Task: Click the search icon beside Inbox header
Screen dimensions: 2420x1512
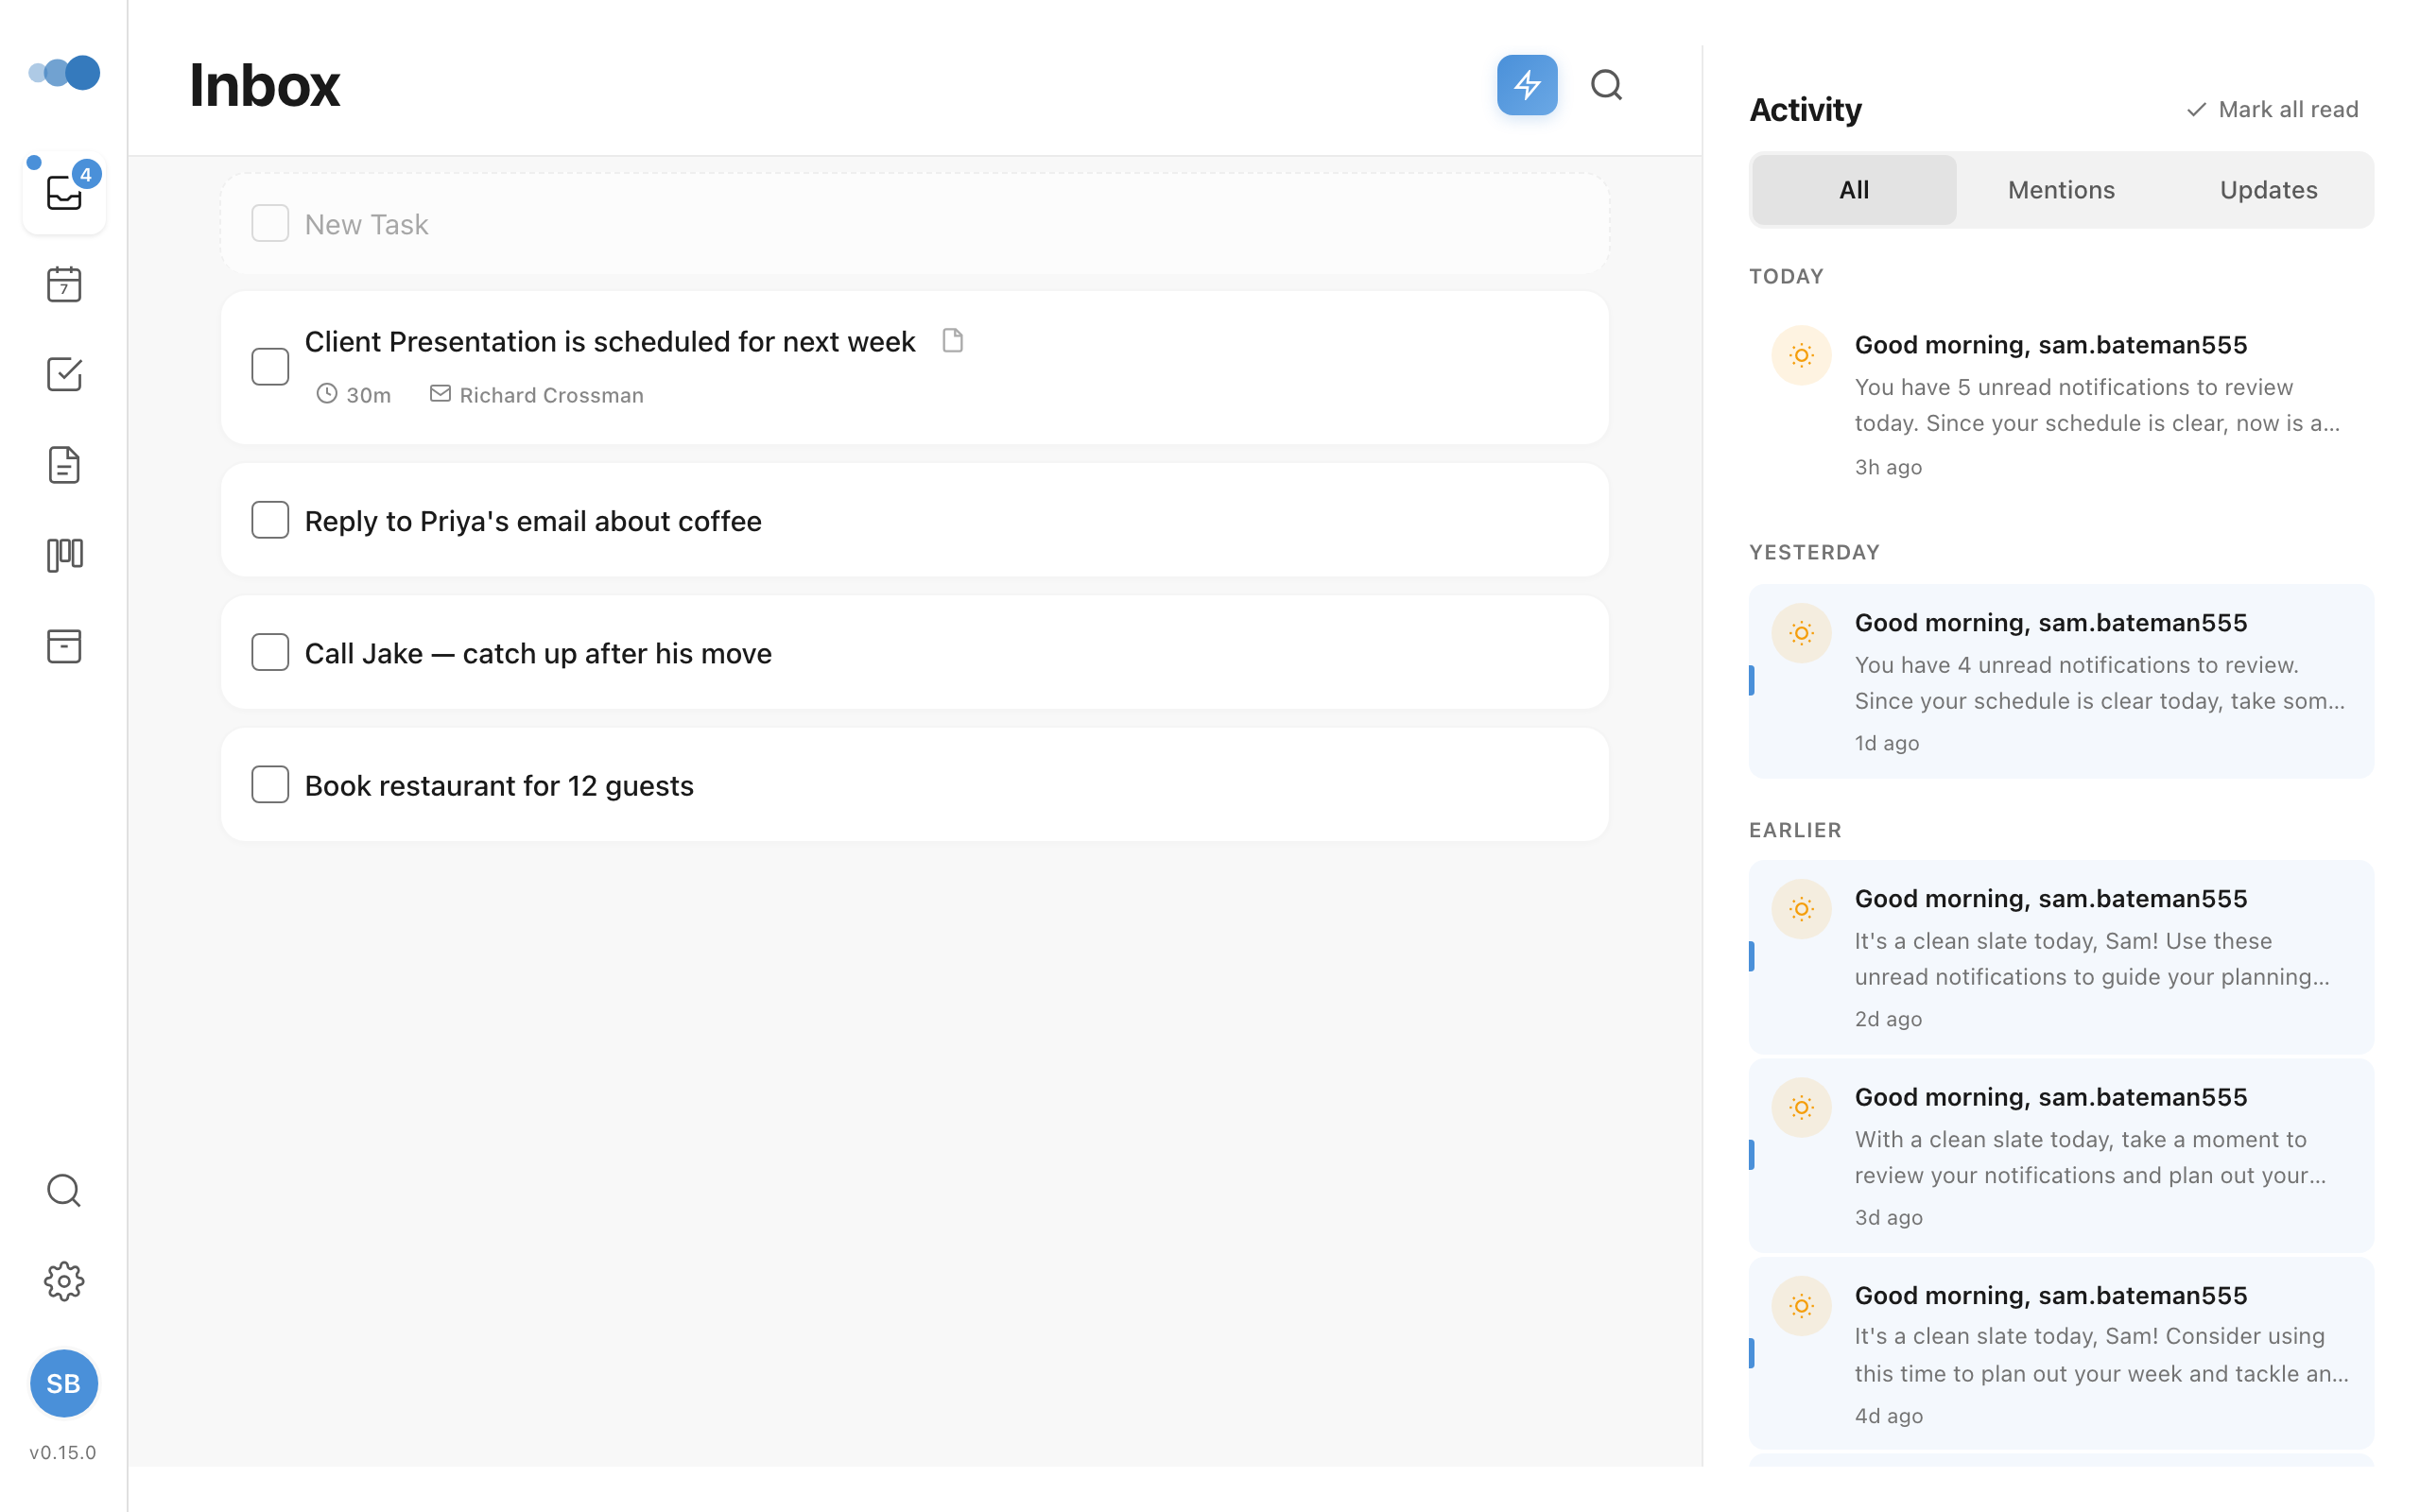Action: point(1606,85)
